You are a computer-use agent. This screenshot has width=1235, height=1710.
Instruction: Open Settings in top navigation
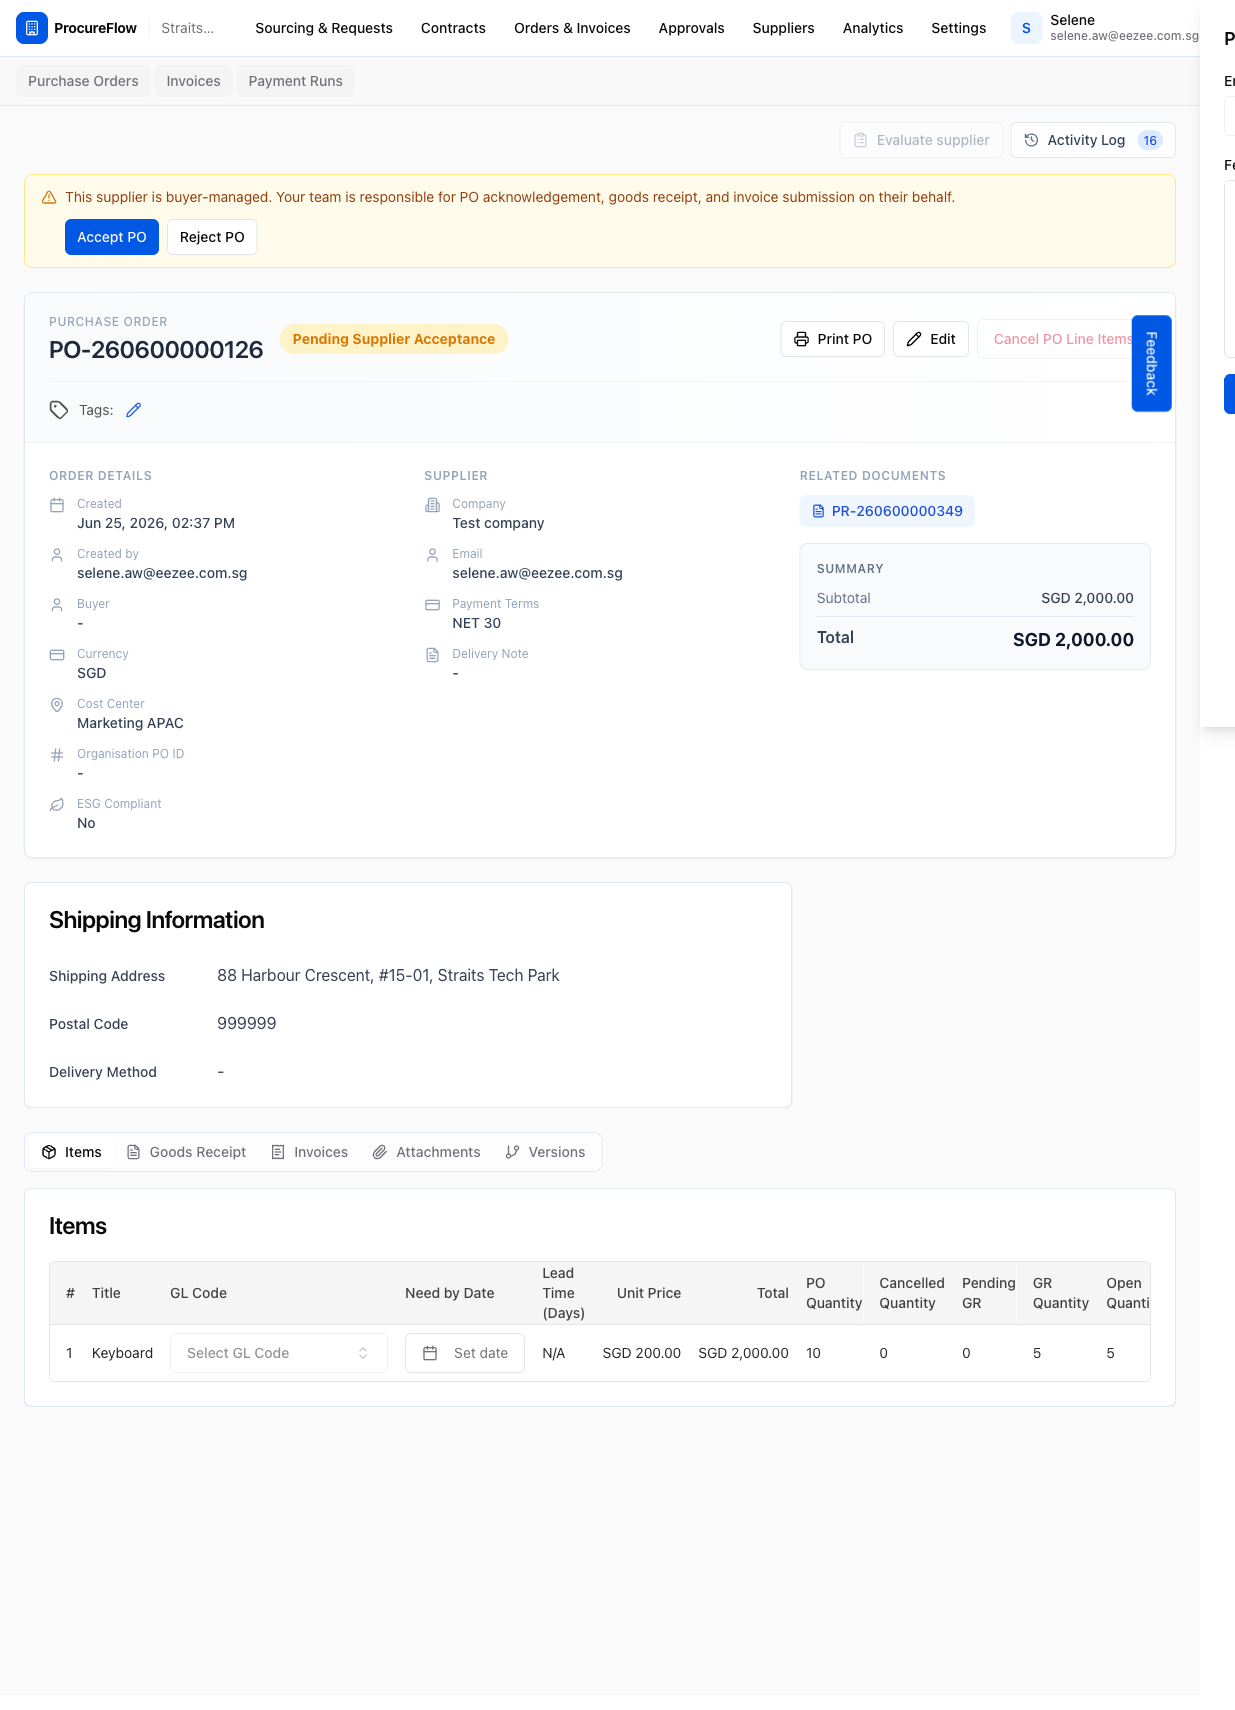click(x=958, y=28)
